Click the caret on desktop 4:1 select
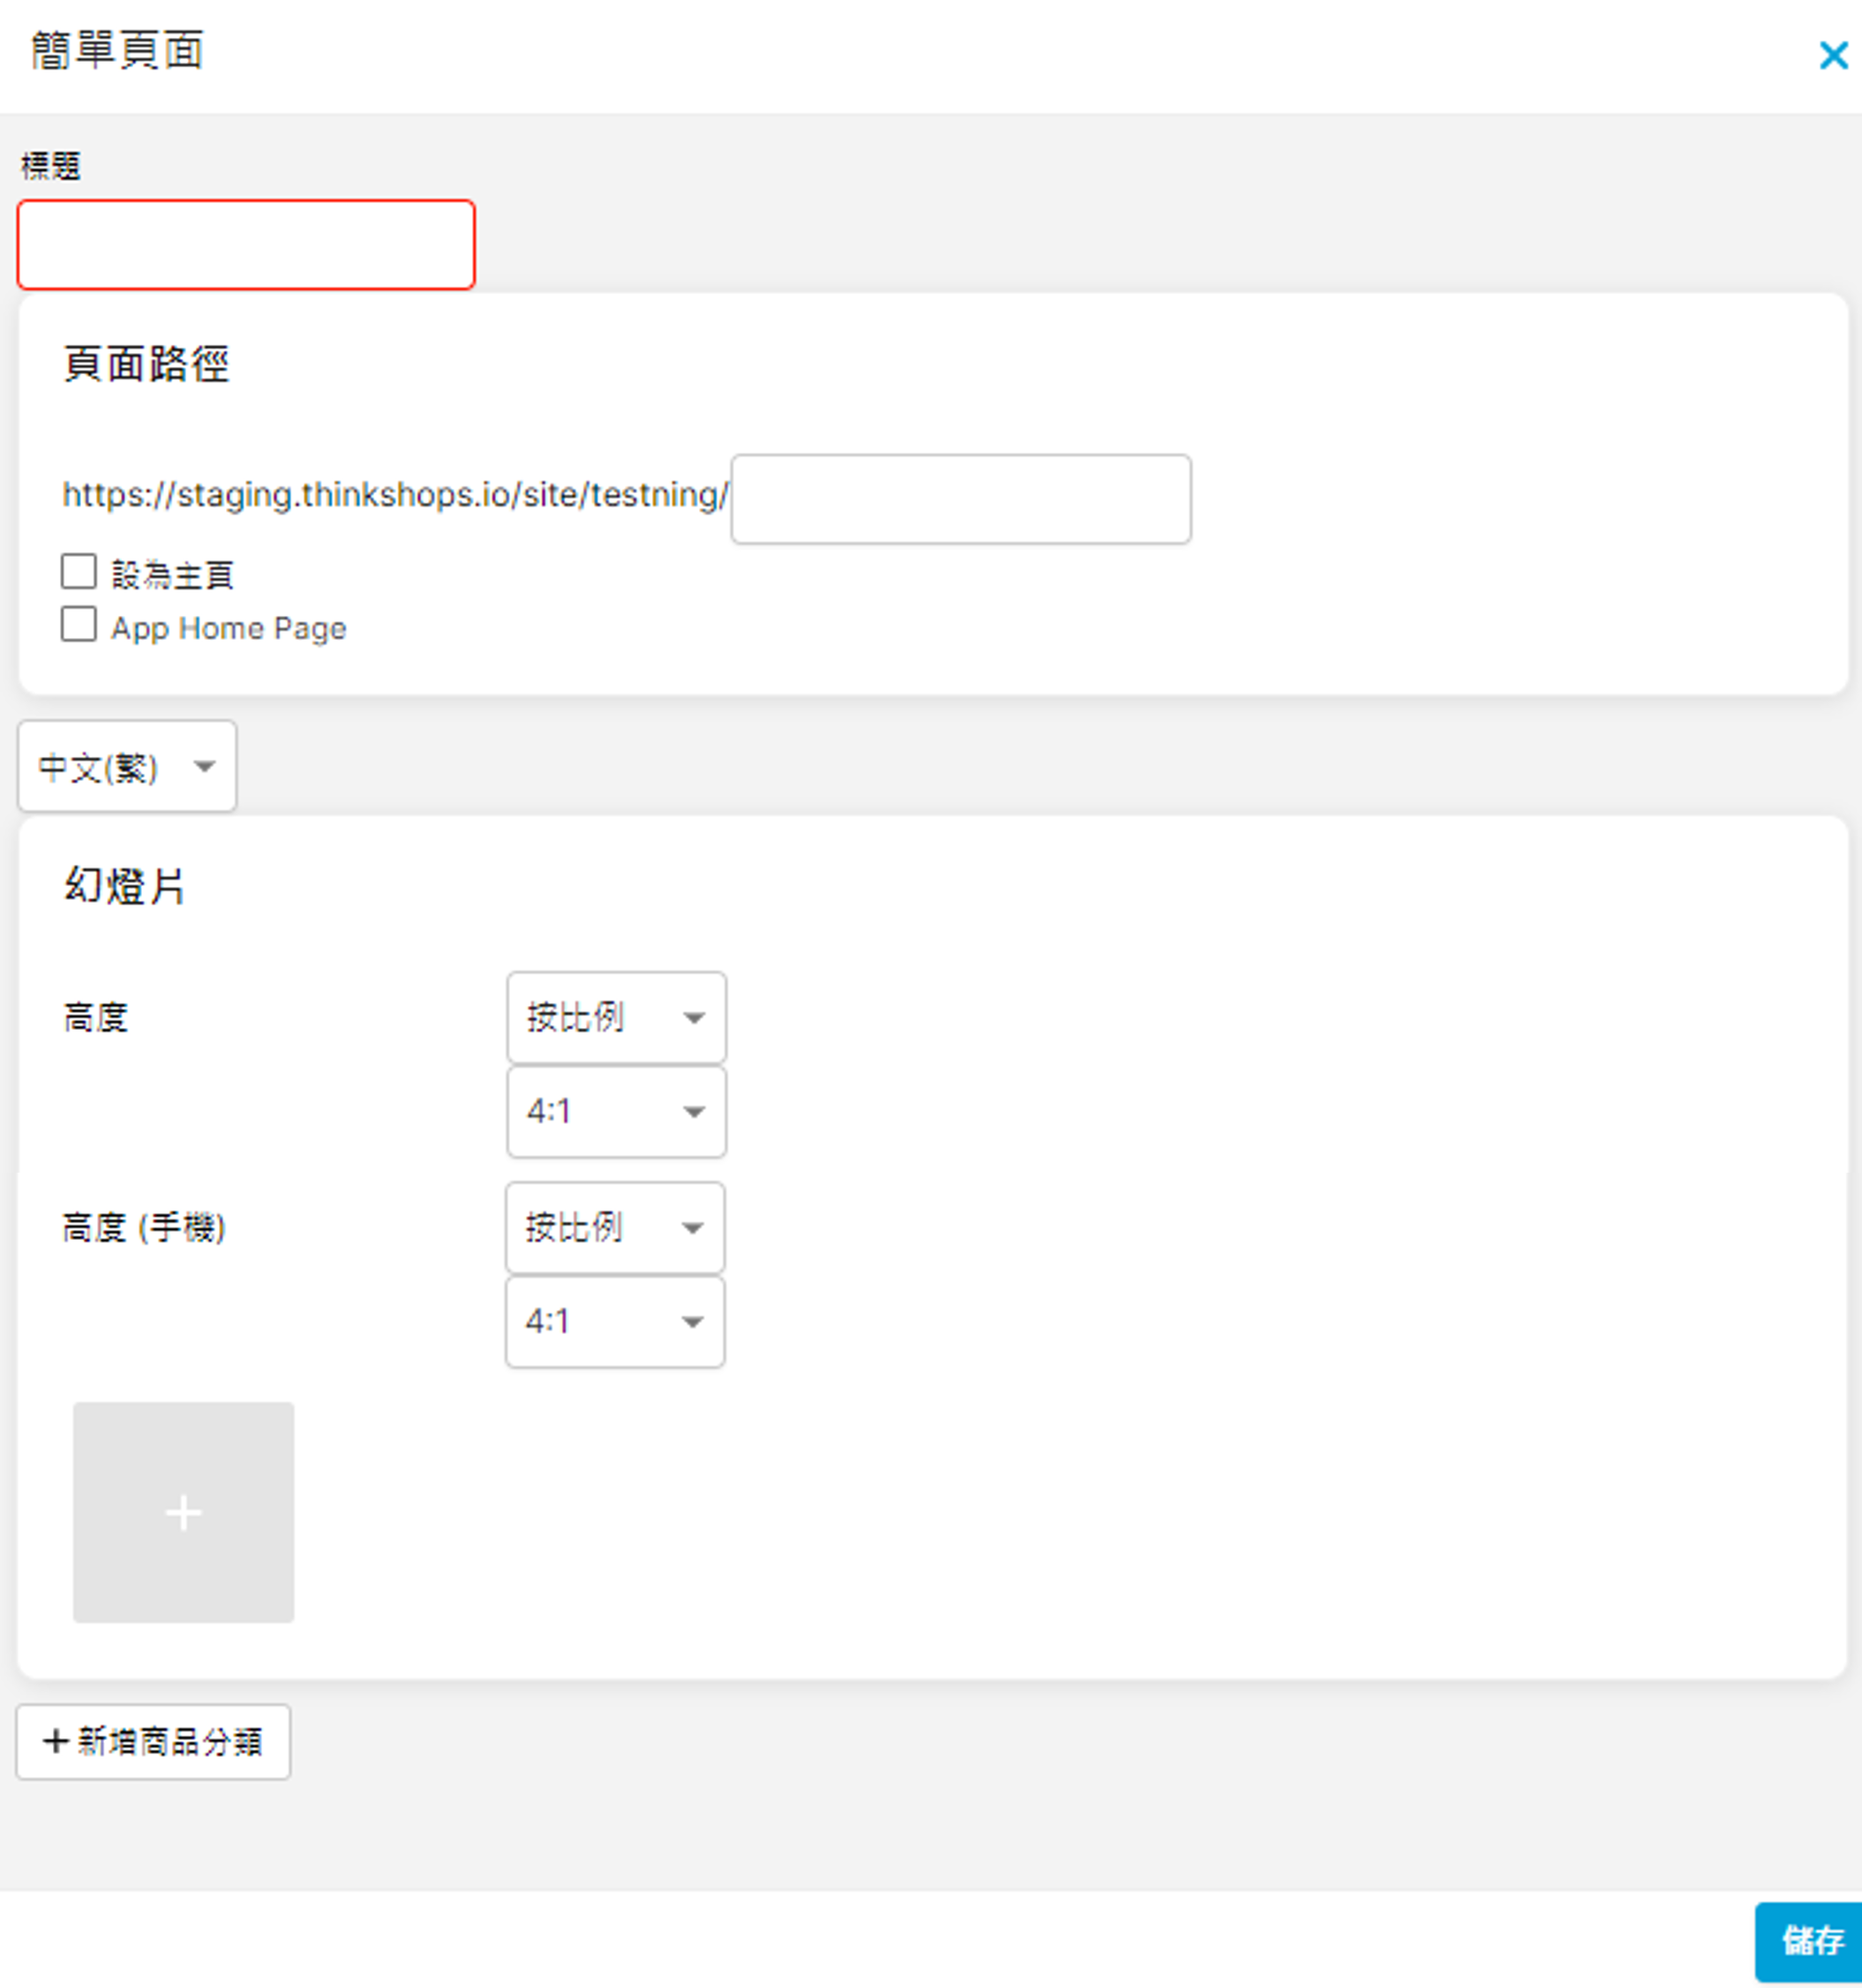The height and width of the screenshot is (1988, 1862). (694, 1112)
